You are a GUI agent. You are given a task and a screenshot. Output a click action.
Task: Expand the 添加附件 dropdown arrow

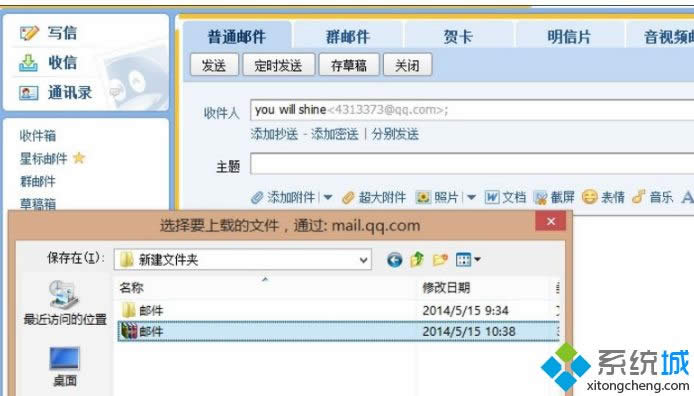coord(328,197)
